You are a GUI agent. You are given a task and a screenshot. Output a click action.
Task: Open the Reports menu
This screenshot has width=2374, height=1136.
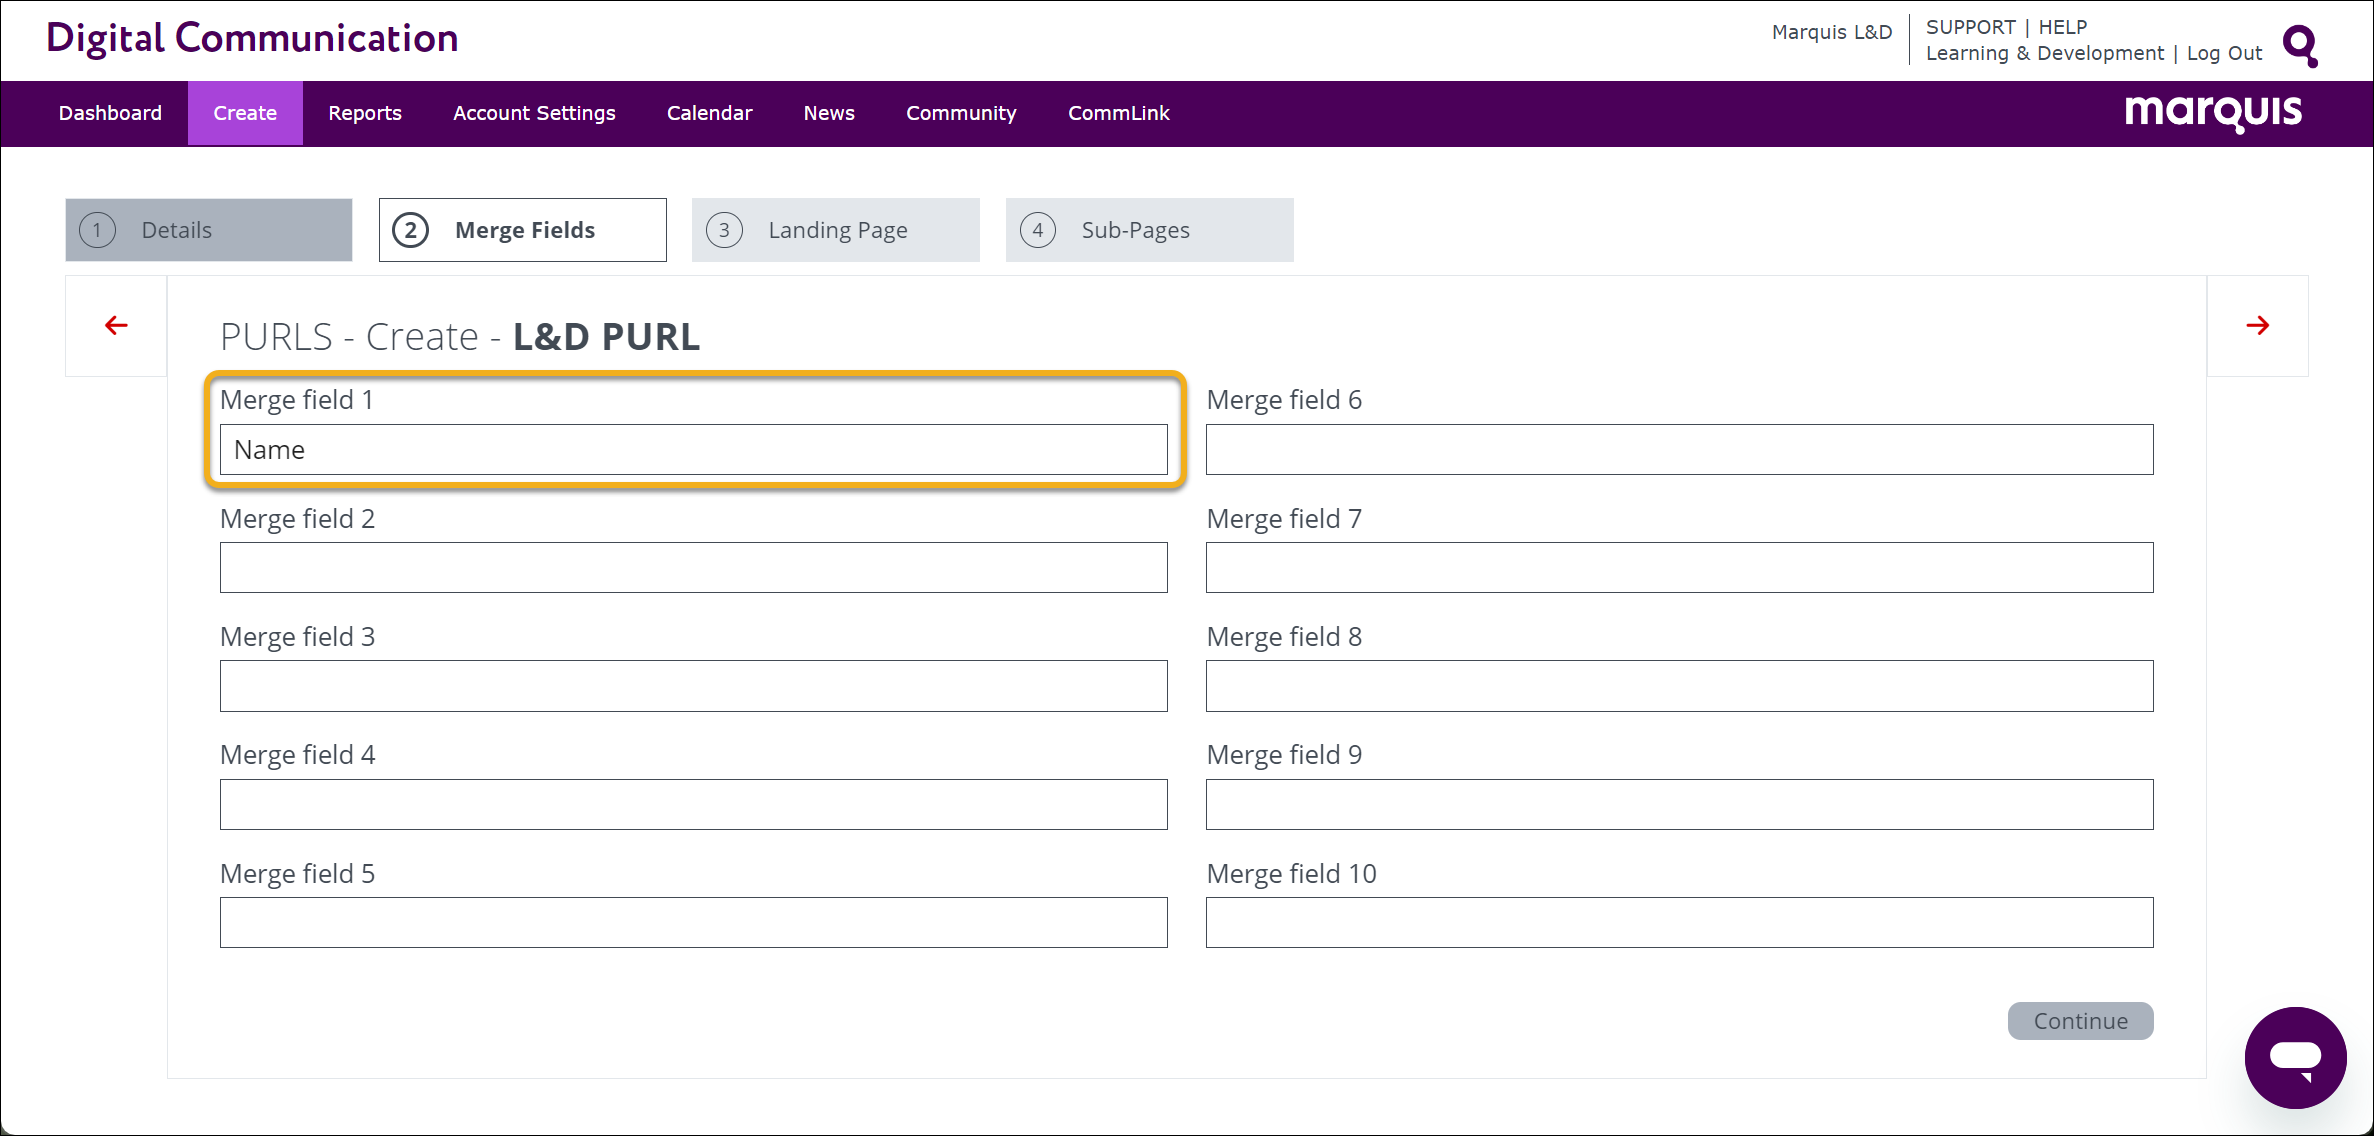pyautogui.click(x=365, y=113)
